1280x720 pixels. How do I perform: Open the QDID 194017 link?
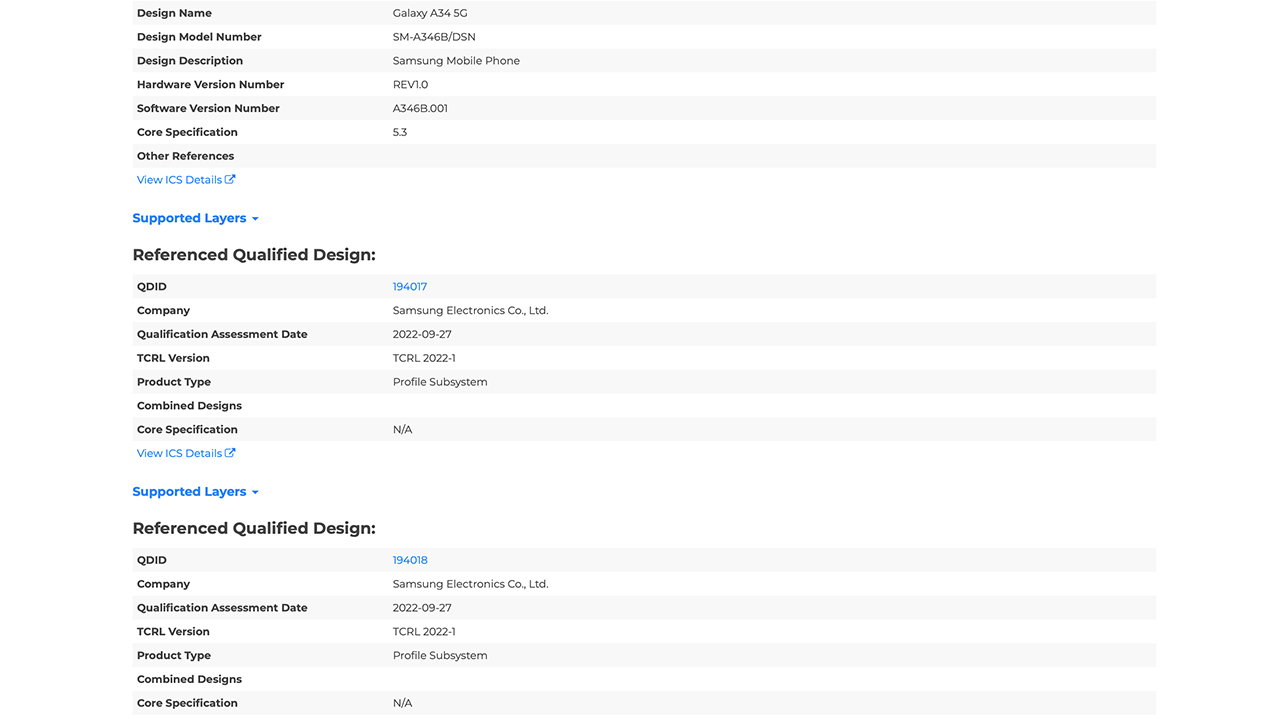tap(409, 286)
